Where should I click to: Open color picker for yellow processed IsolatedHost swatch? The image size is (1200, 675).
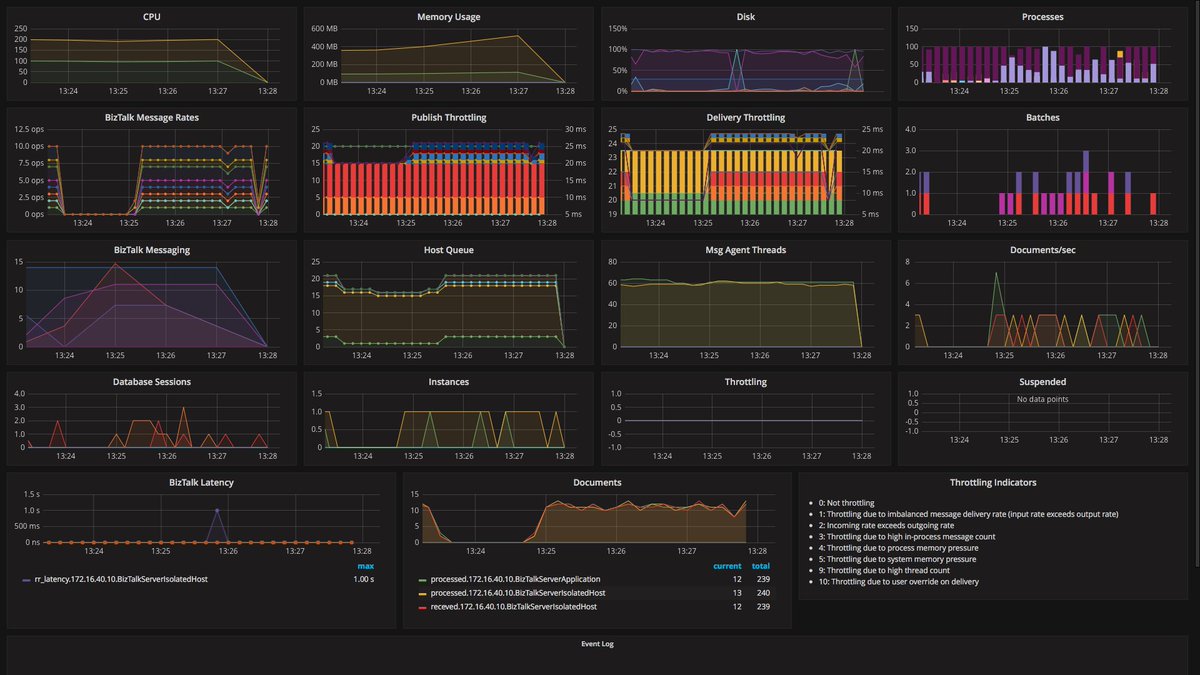pos(423,593)
